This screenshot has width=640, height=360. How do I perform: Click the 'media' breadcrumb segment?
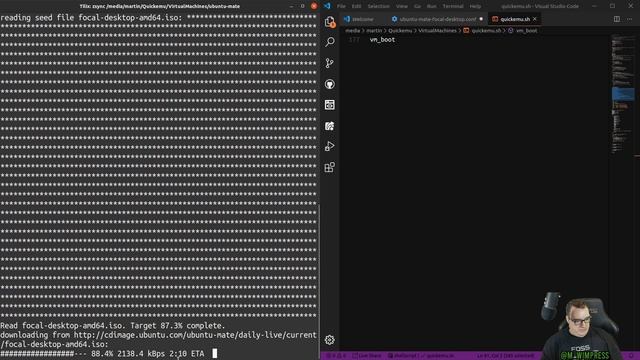353,31
